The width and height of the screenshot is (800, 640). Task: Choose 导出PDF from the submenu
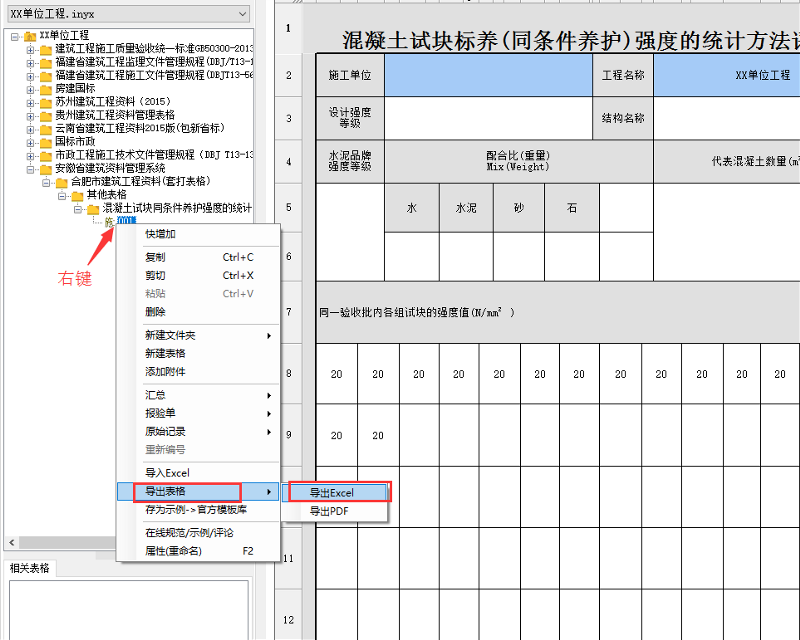[328, 511]
